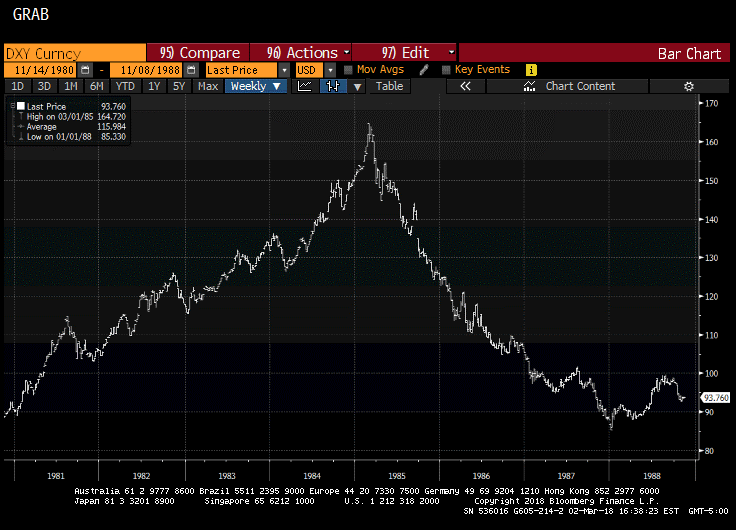Image resolution: width=736 pixels, height=530 pixels.
Task: Enable the Mov Avgs checkbox
Action: coord(348,70)
